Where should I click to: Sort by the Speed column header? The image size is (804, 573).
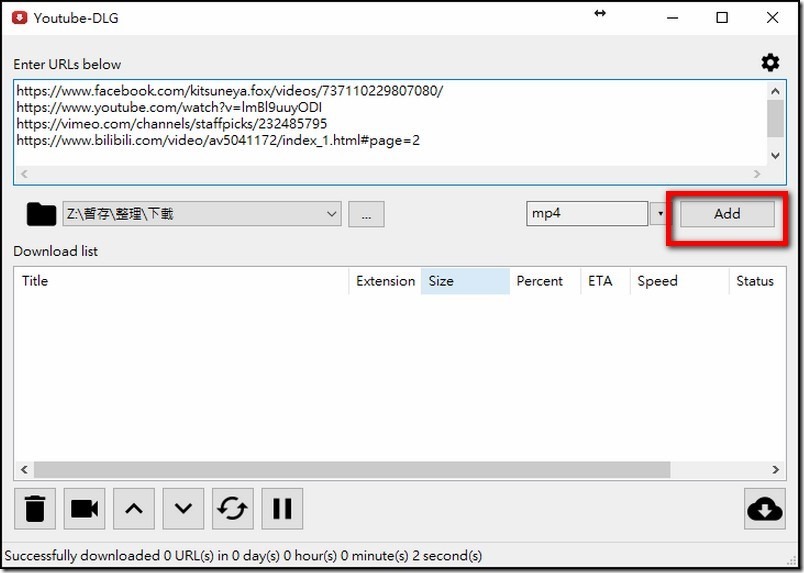coord(679,281)
